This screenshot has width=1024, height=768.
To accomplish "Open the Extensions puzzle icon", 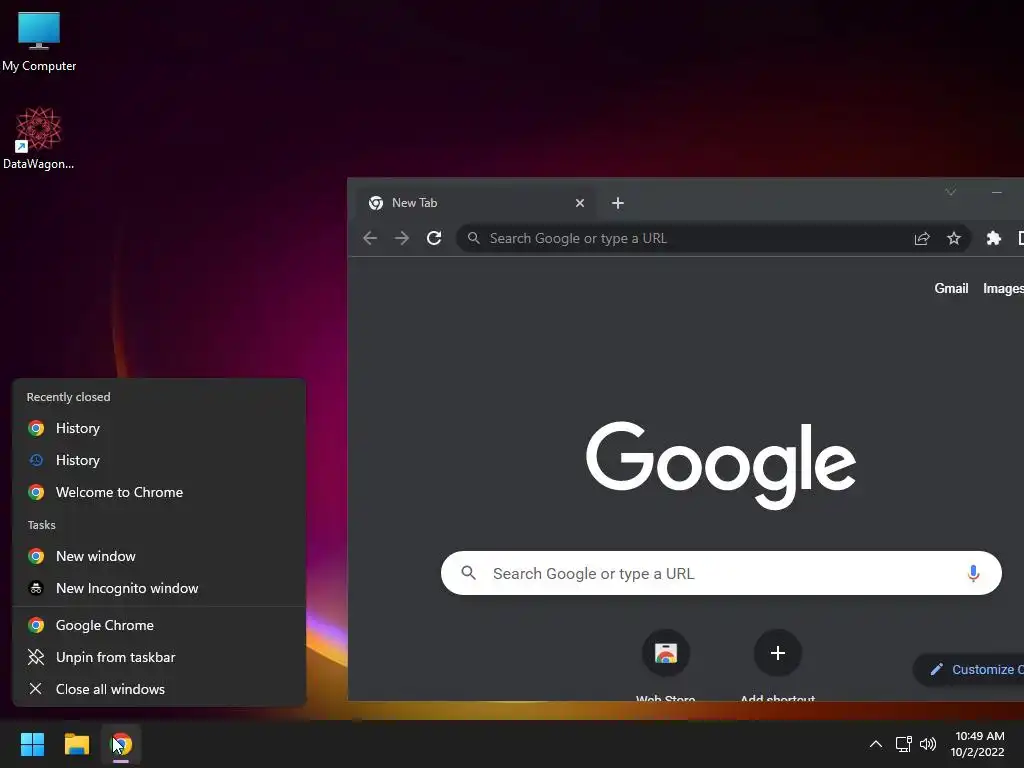I will (x=993, y=238).
